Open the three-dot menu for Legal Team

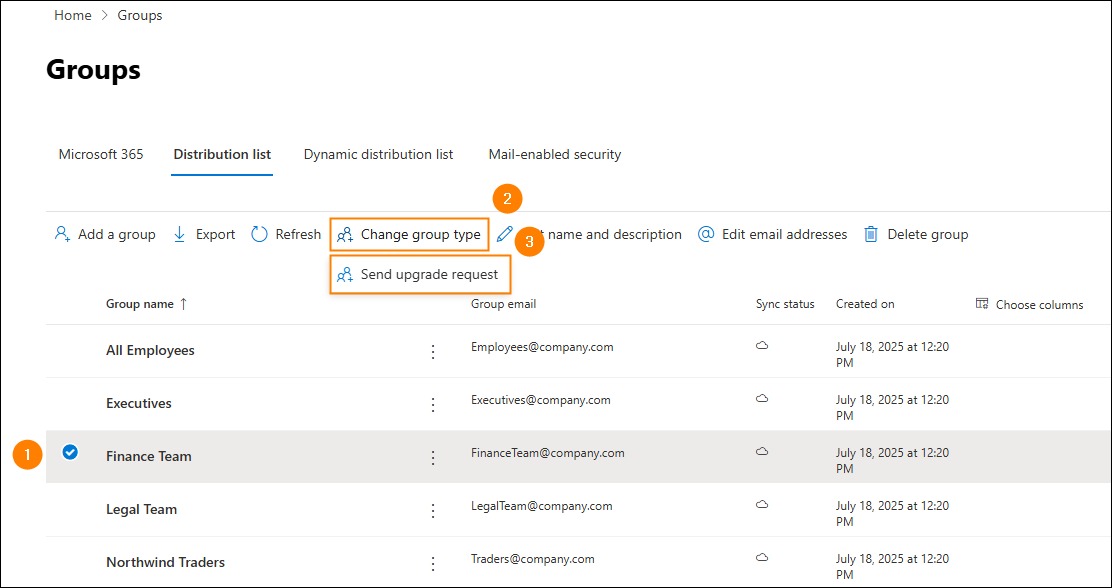pyautogui.click(x=433, y=511)
